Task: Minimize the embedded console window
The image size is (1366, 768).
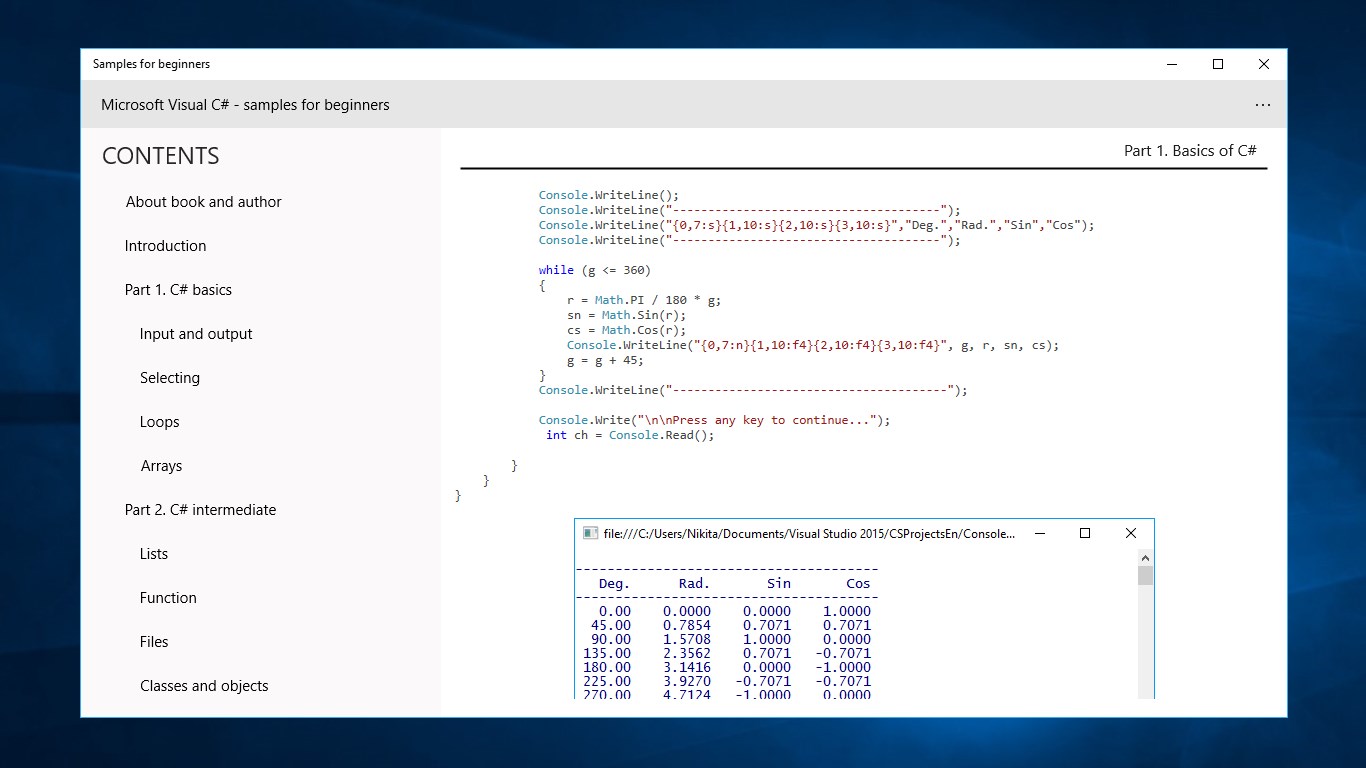Action: (x=1041, y=533)
